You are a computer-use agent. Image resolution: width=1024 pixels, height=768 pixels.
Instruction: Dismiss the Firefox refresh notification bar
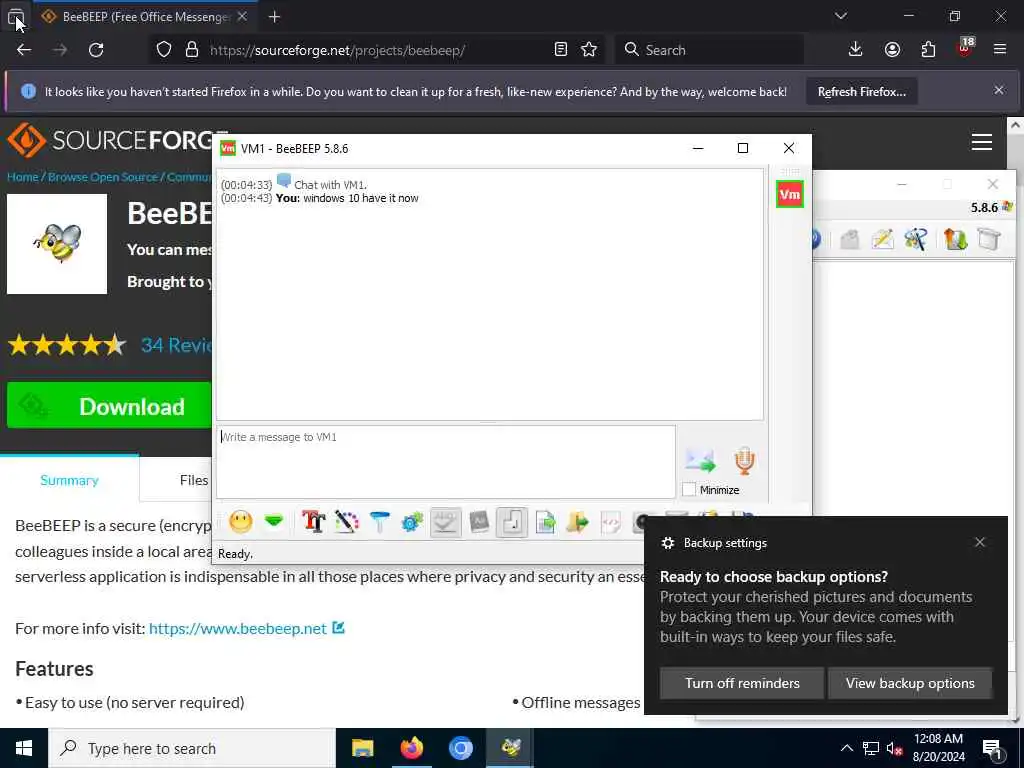click(x=999, y=90)
